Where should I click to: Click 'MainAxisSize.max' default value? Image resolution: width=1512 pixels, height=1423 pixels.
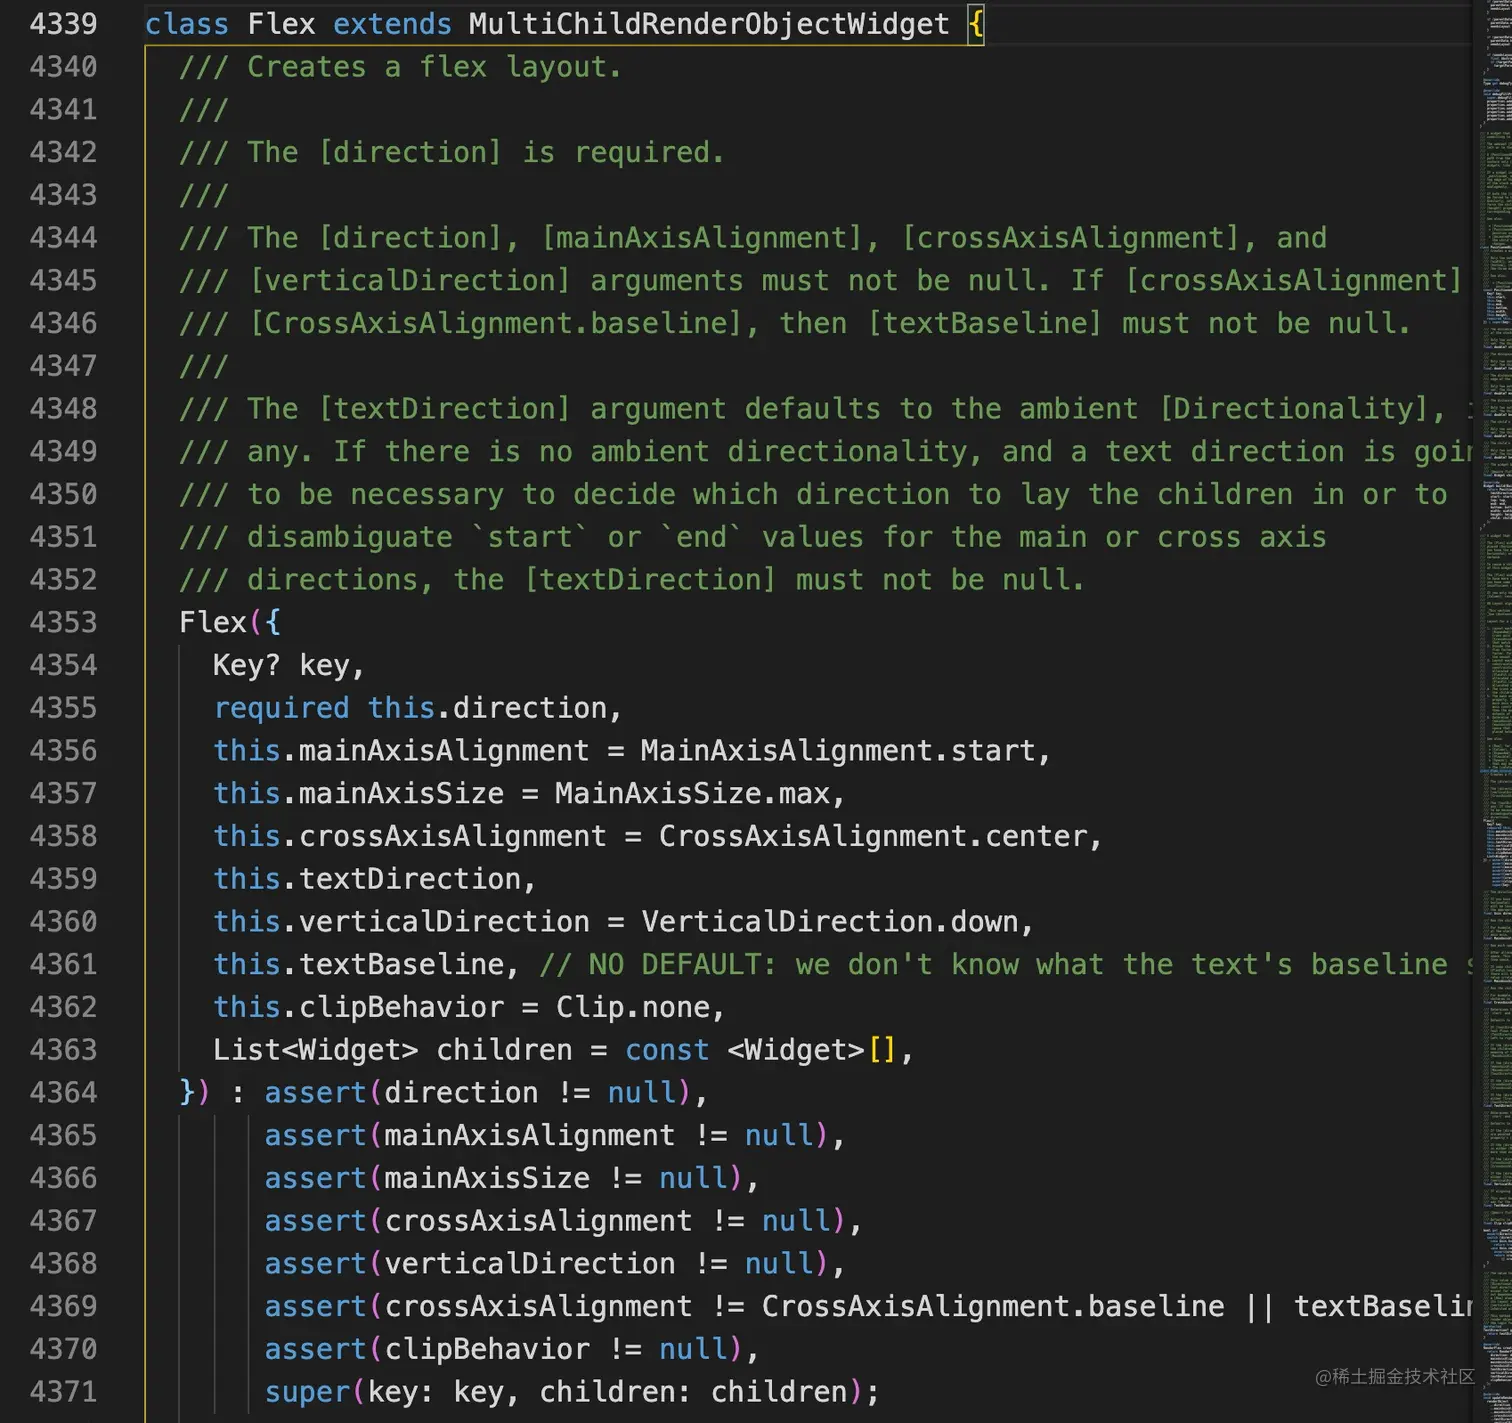tap(692, 793)
